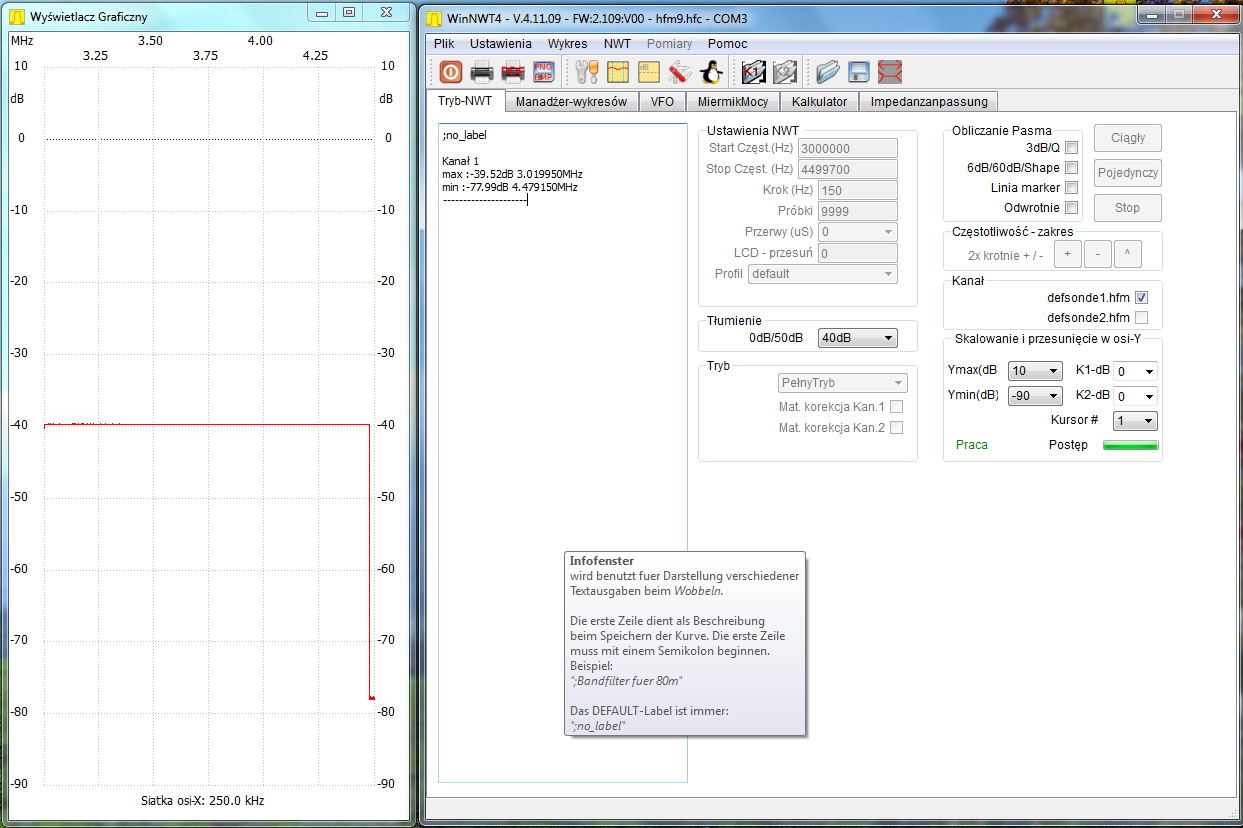This screenshot has width=1243, height=828.
Task: Export the graph with the PDF icon
Action: coord(513,72)
